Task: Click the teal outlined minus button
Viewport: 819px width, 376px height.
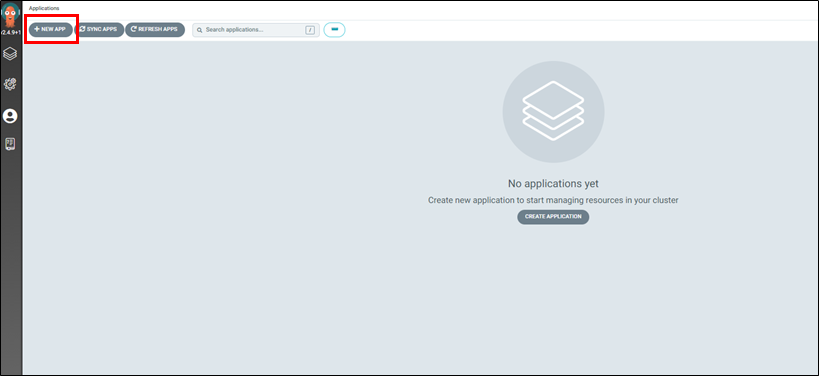Action: click(x=335, y=30)
